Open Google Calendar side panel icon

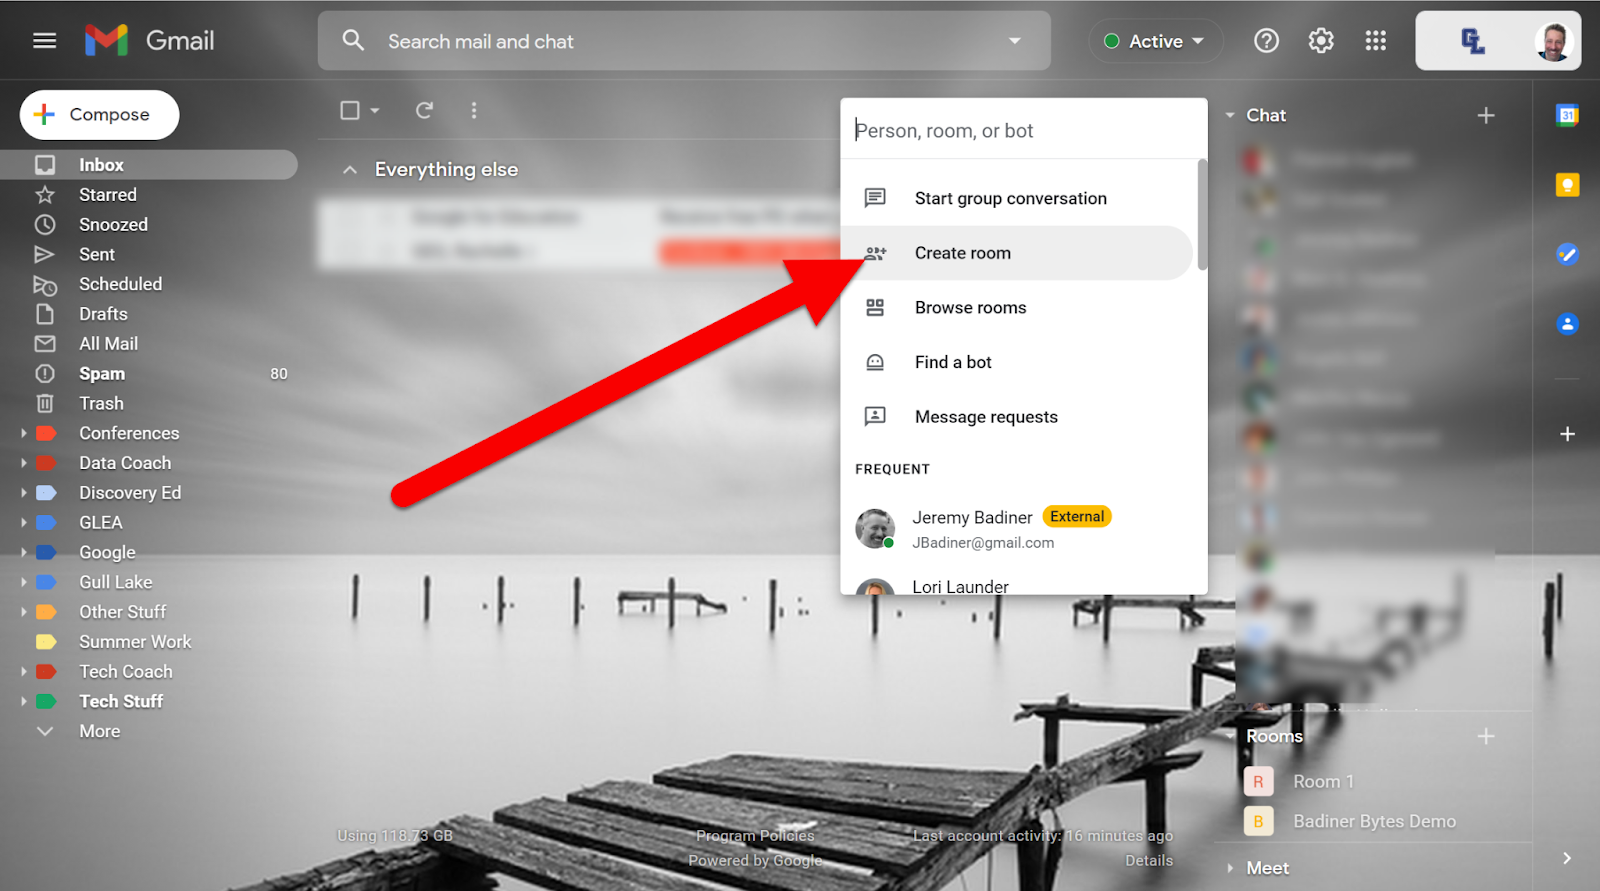tap(1567, 115)
